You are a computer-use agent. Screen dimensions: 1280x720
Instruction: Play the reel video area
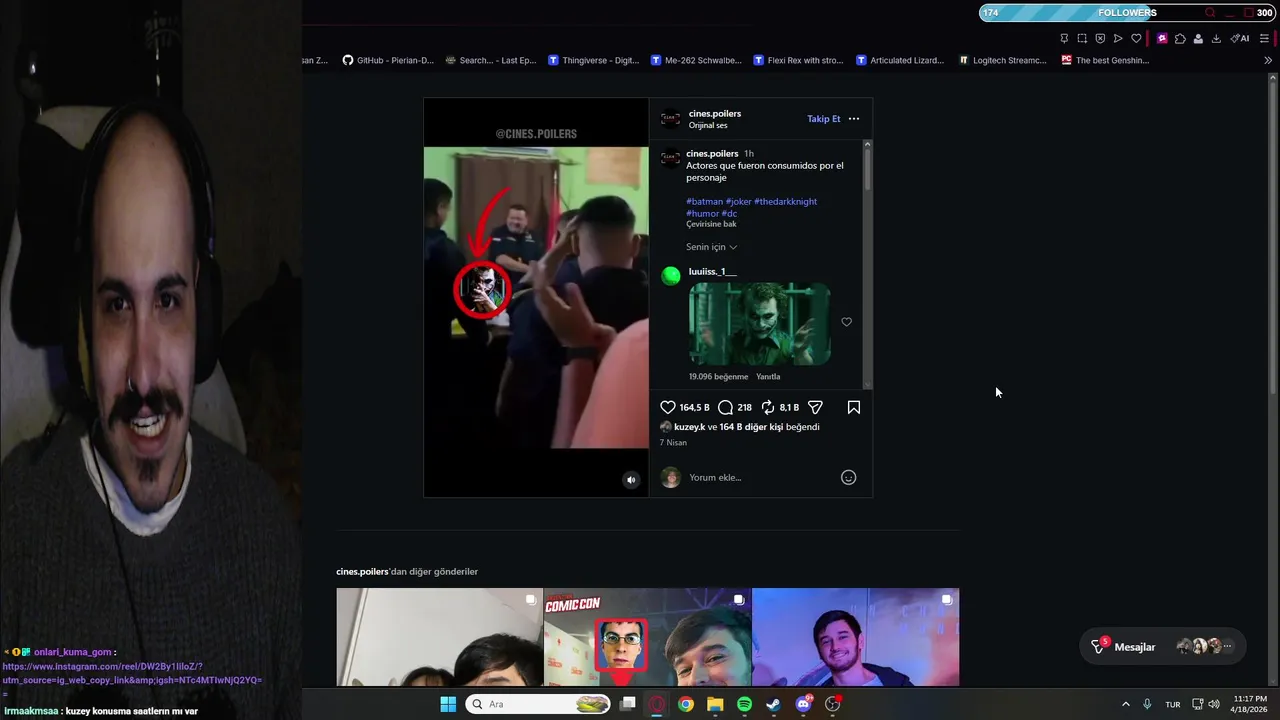536,298
